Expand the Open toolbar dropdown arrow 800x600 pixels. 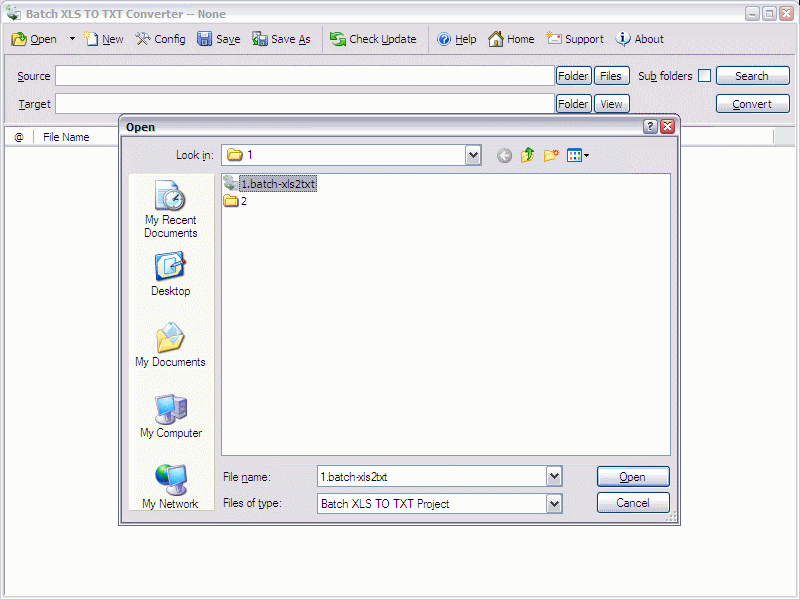point(72,39)
